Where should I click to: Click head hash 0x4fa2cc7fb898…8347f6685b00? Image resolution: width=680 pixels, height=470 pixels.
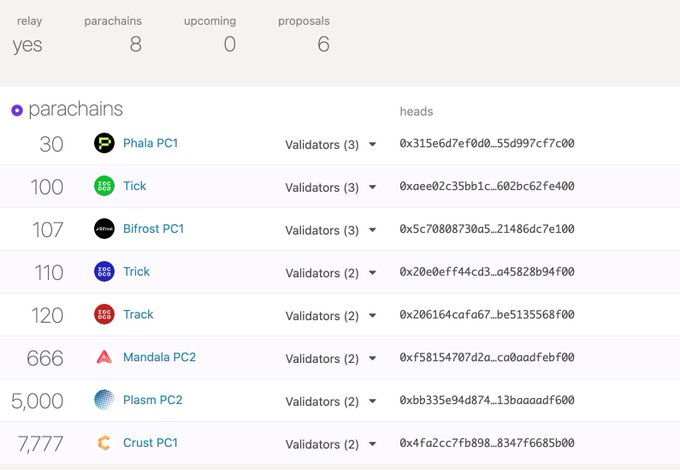coord(487,443)
